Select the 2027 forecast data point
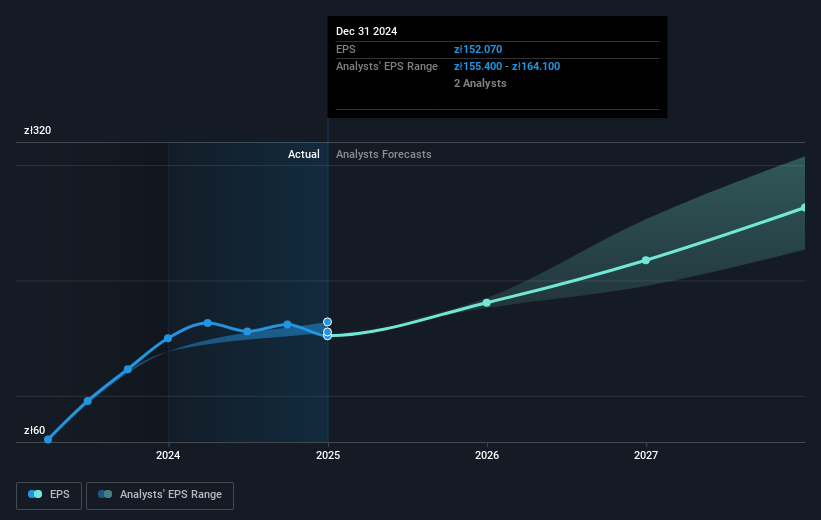The image size is (821, 520). pyautogui.click(x=646, y=260)
